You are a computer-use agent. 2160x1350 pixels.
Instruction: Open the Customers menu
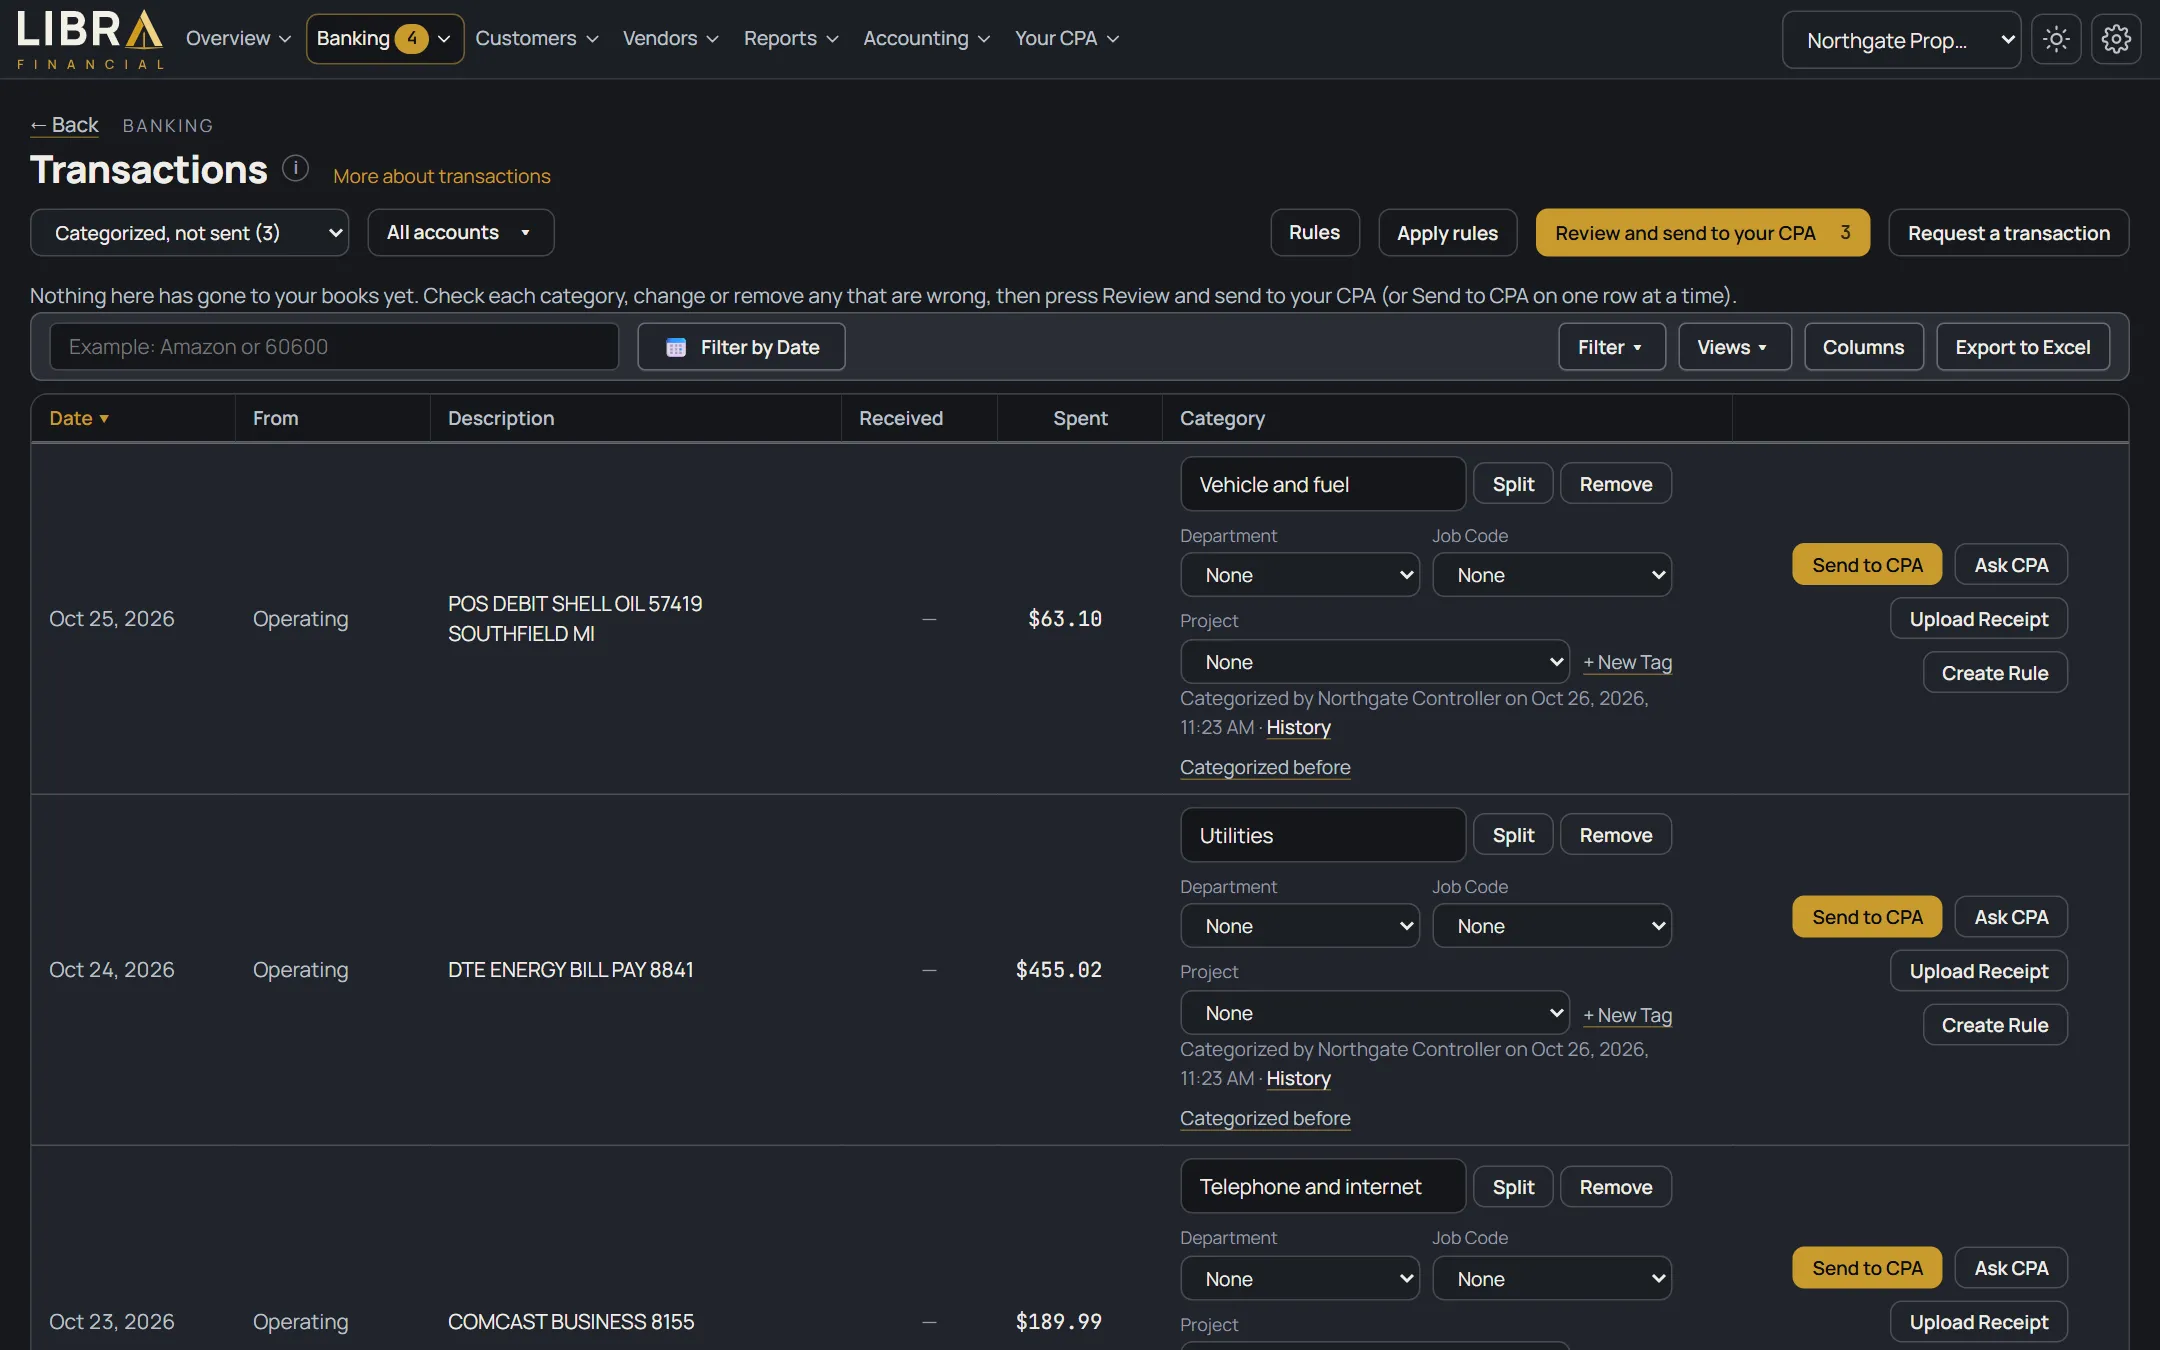(537, 38)
